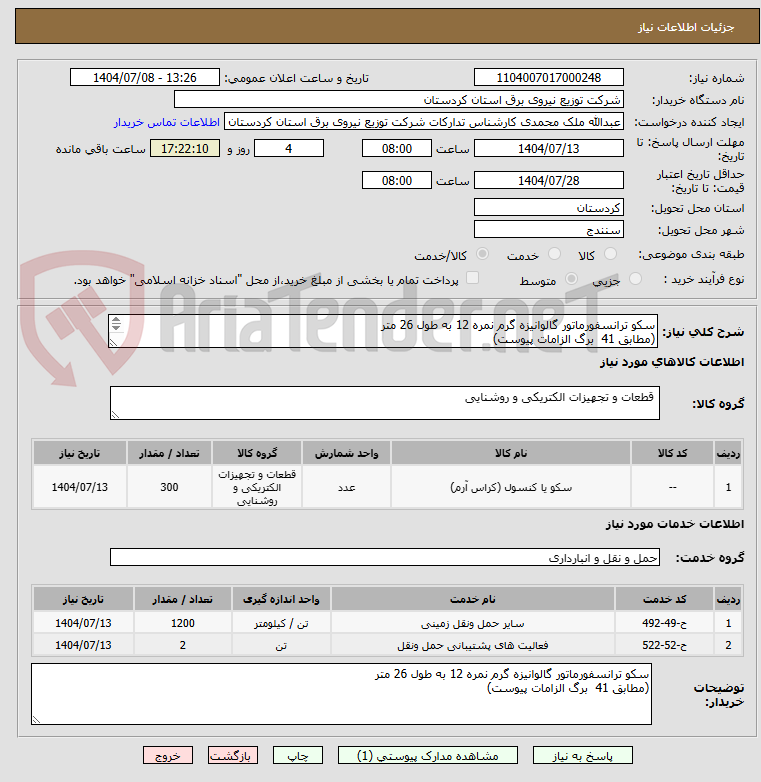Click the service code ح-49-492
Image resolution: width=761 pixels, height=782 pixels.
pyautogui.click(x=664, y=623)
